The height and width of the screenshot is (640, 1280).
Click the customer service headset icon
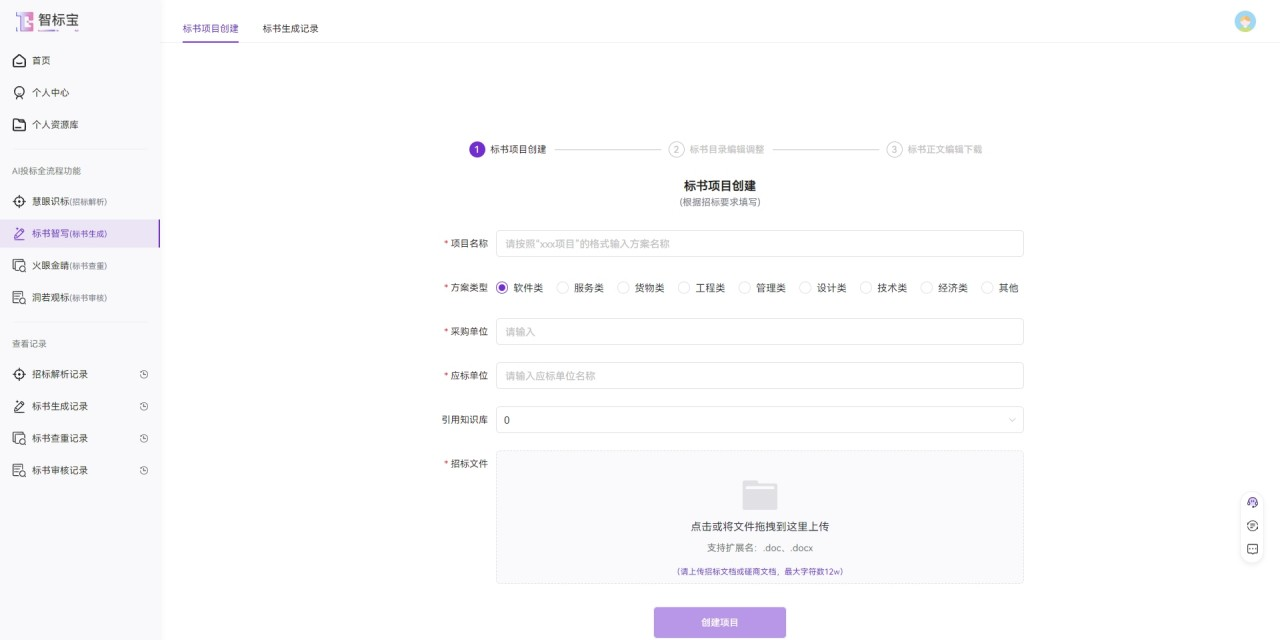coord(1252,502)
